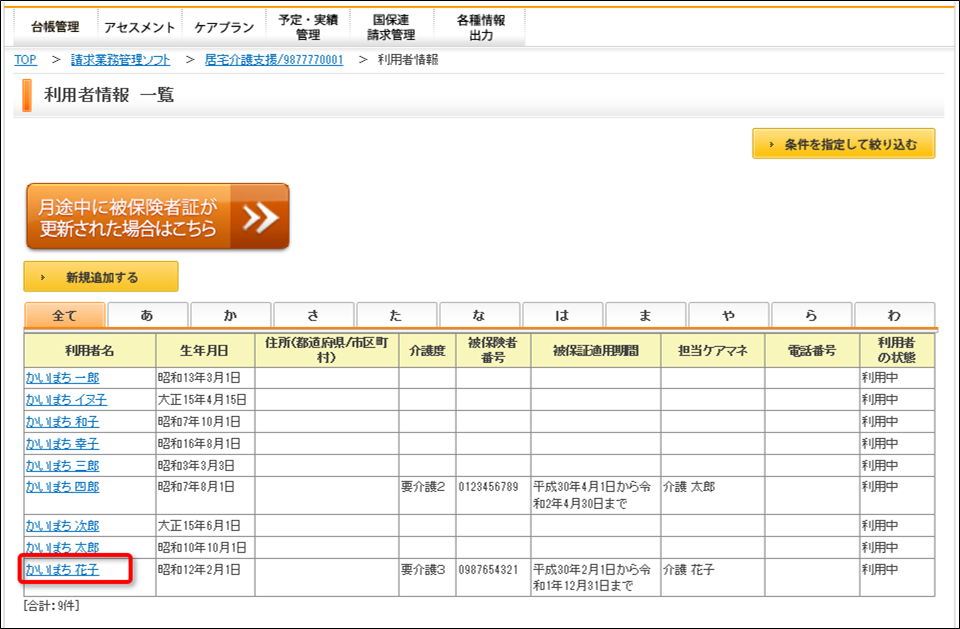The width and height of the screenshot is (960, 629).
Task: Click the 生年月日 column header
Action: coord(205,350)
